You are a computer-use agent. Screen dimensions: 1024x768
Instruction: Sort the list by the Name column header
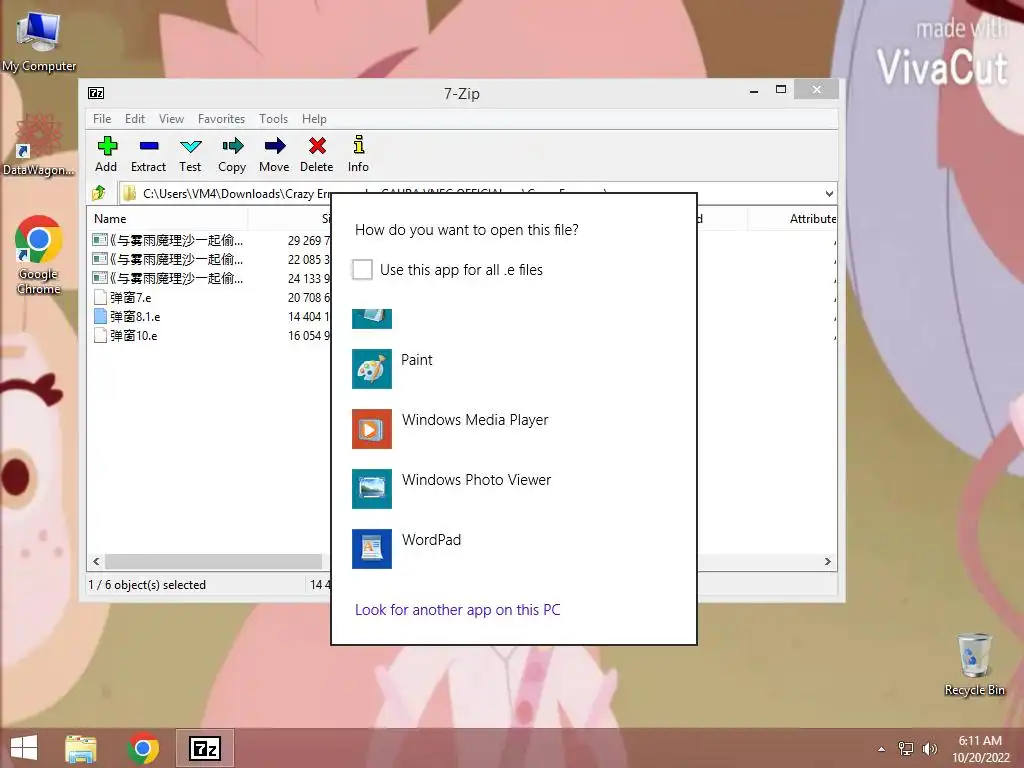(x=167, y=219)
